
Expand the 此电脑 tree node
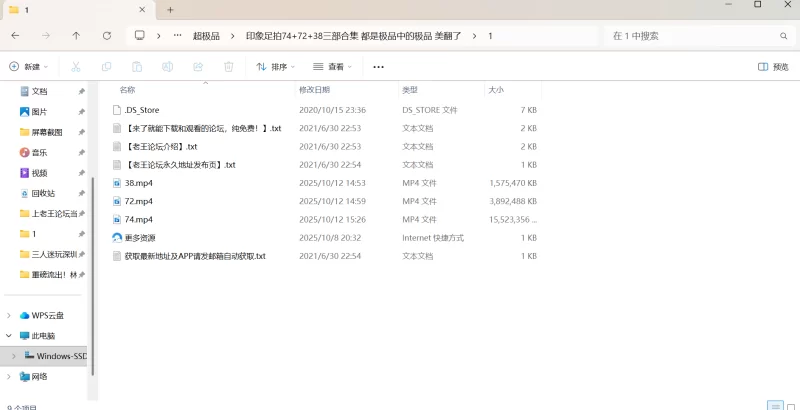pyautogui.click(x=10, y=336)
